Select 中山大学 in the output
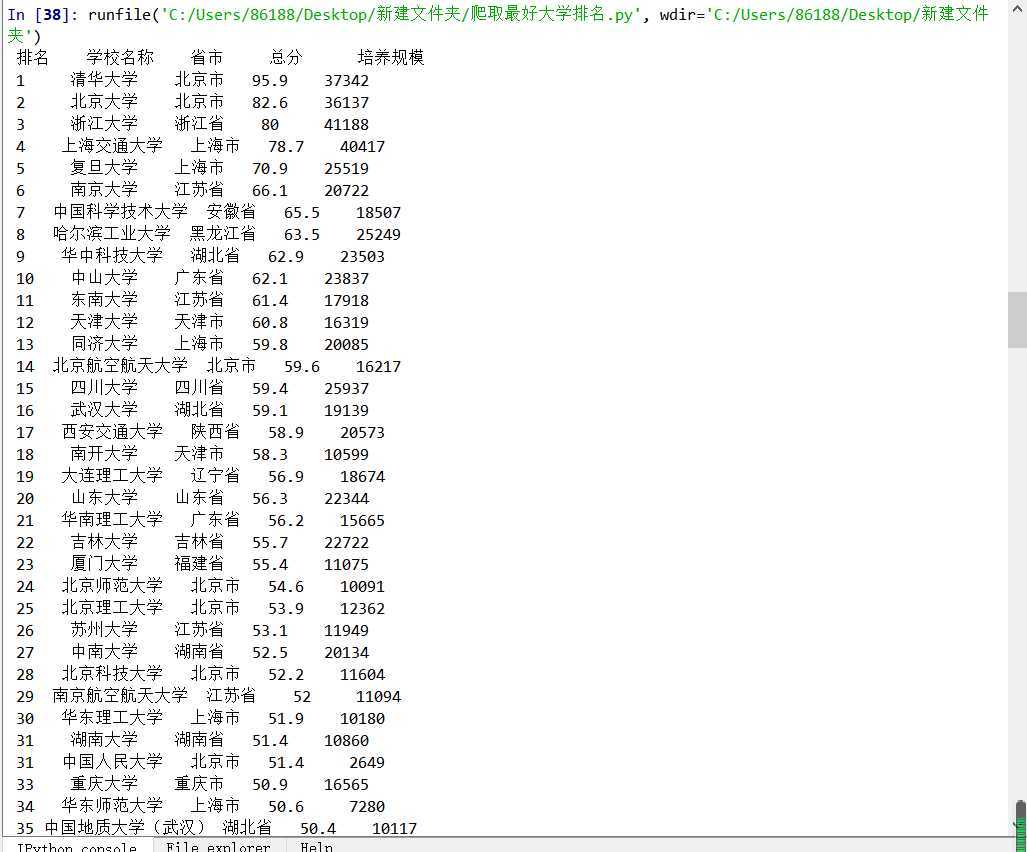 coord(104,278)
